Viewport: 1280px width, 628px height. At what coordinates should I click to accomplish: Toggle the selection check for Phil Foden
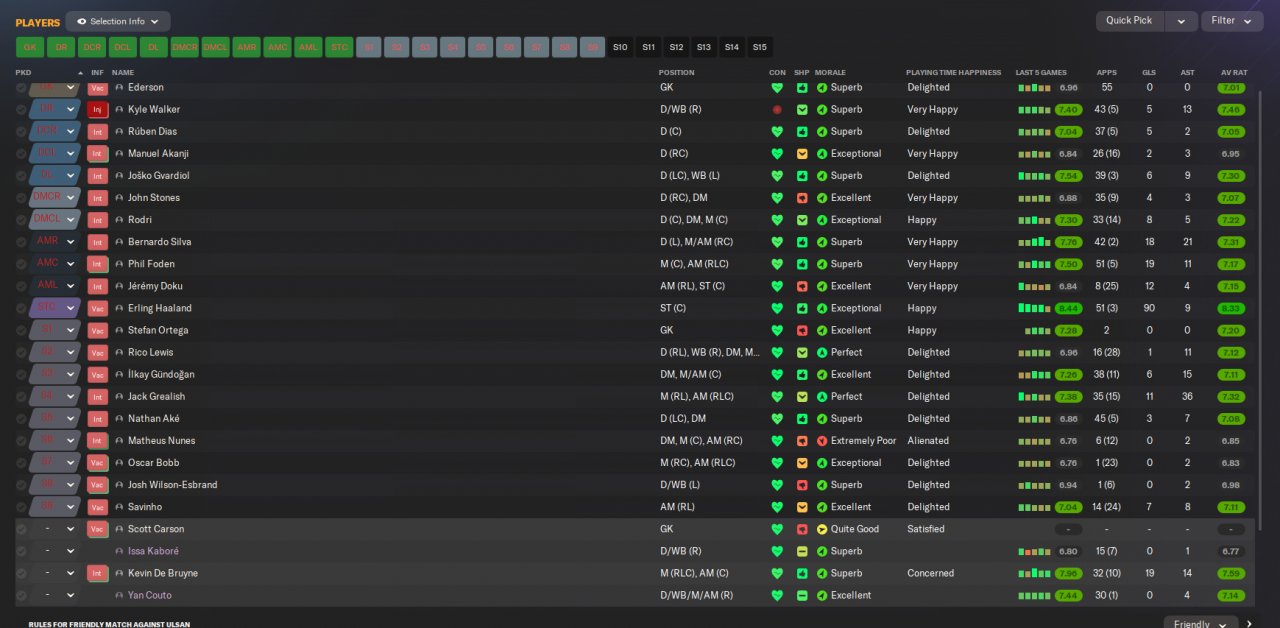pyautogui.click(x=21, y=264)
